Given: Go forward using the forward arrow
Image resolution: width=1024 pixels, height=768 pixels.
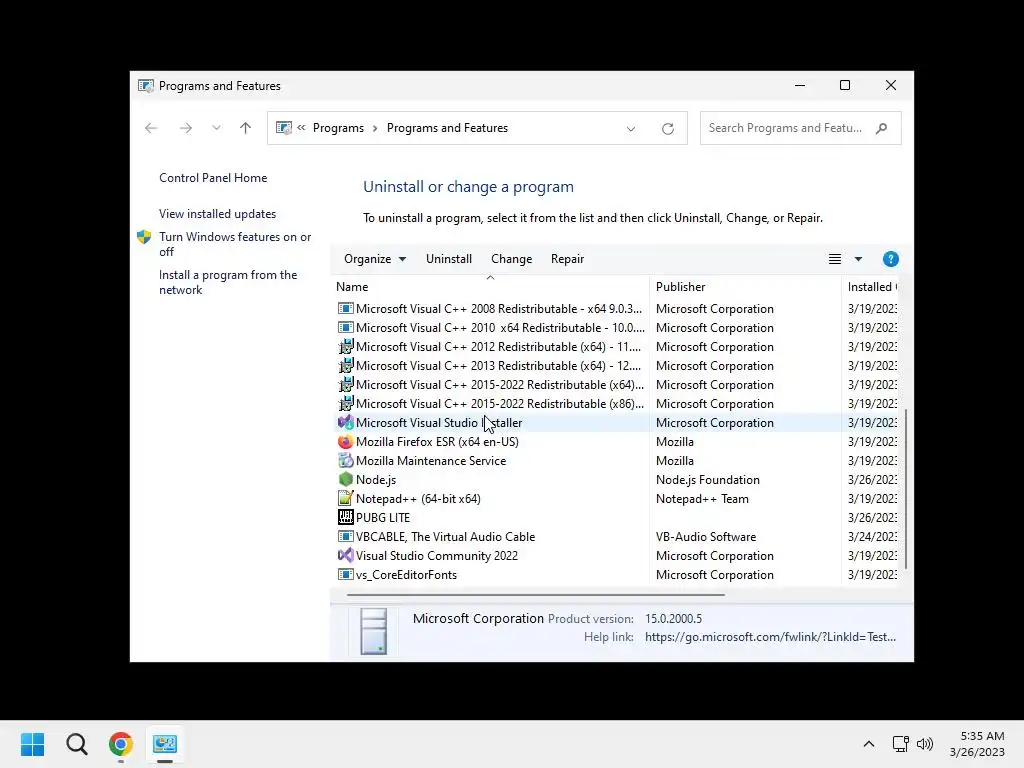Looking at the screenshot, I should click(x=185, y=128).
